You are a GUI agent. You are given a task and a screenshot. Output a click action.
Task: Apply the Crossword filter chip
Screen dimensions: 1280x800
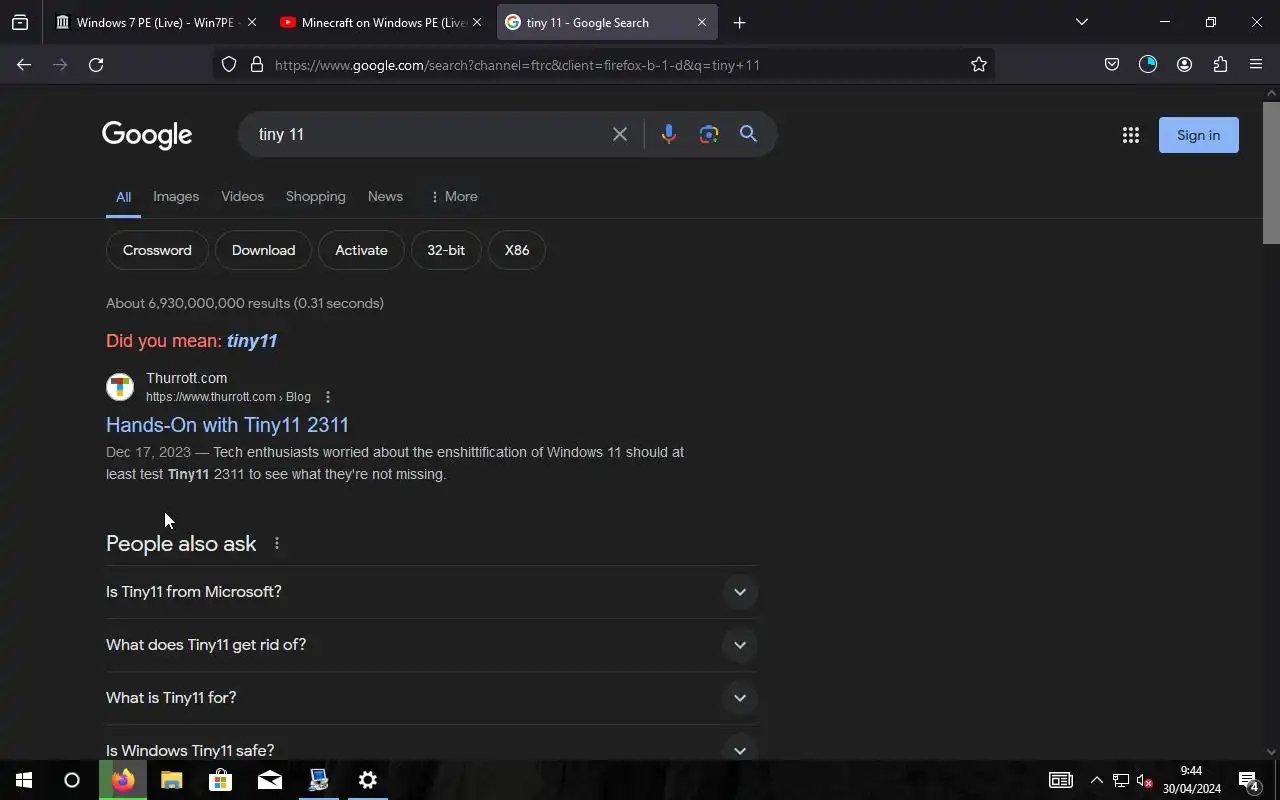click(157, 250)
